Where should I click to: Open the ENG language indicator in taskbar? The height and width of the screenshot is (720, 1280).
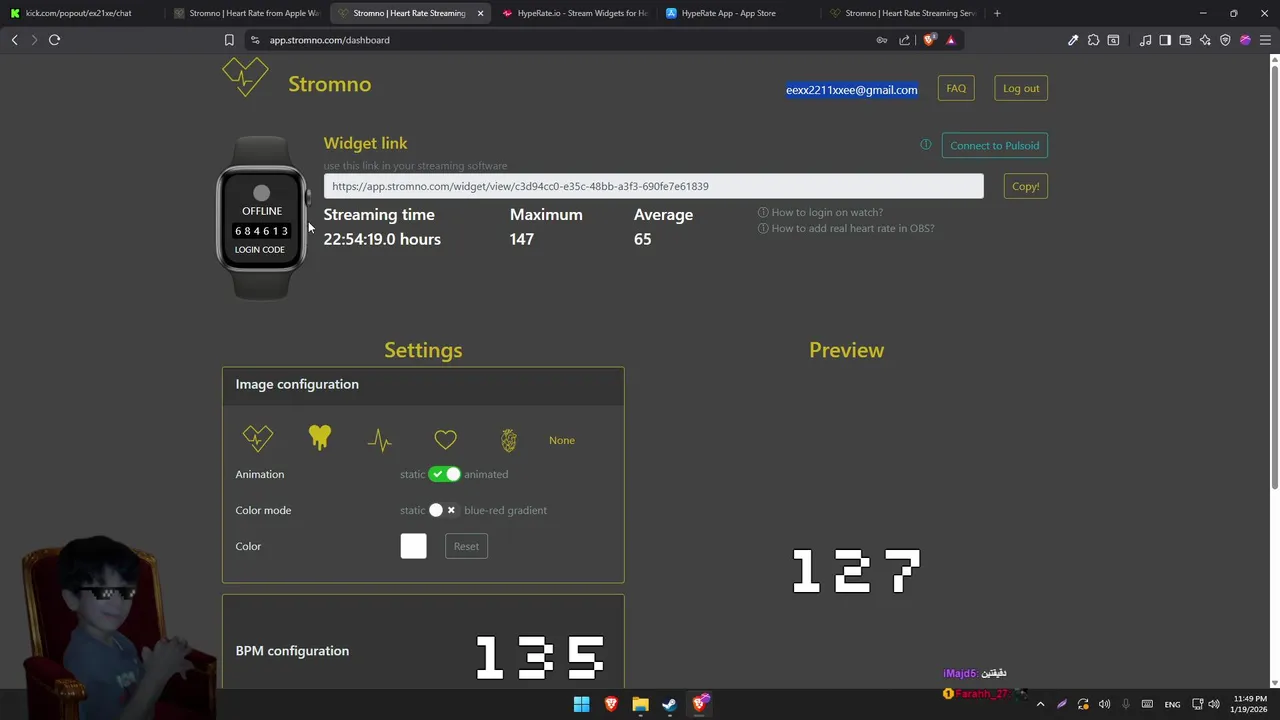1172,704
